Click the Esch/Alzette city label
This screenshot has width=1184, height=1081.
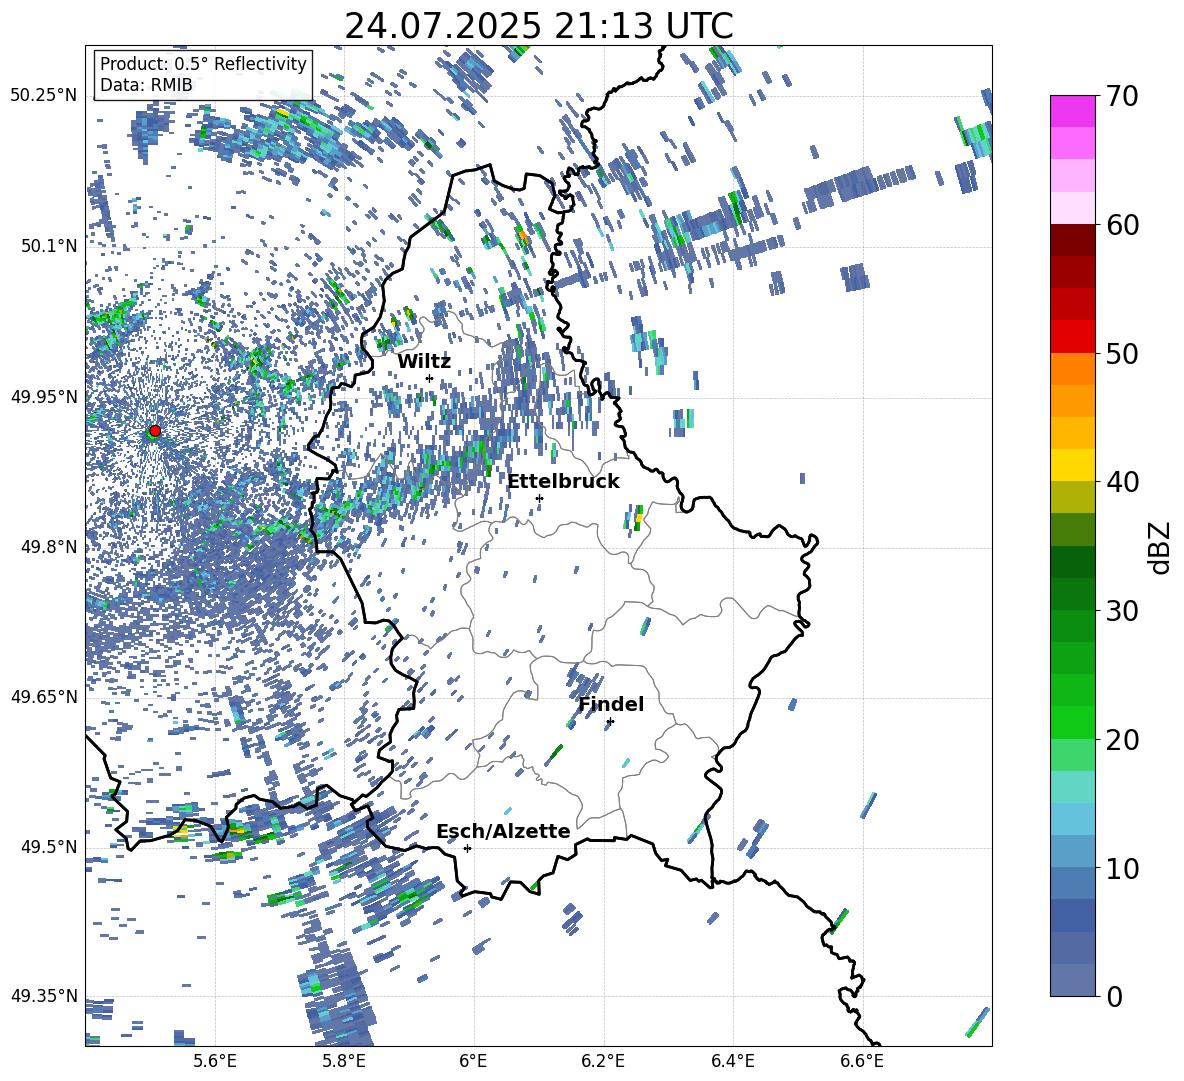pos(504,831)
